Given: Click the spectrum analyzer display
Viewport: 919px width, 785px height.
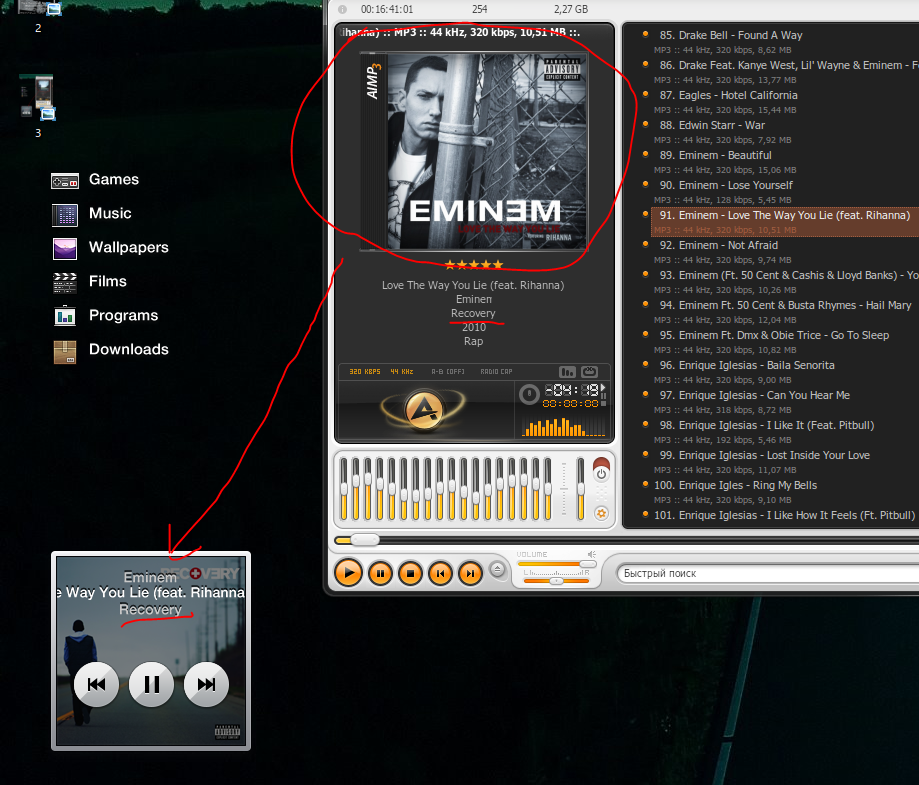Looking at the screenshot, I should pyautogui.click(x=563, y=427).
